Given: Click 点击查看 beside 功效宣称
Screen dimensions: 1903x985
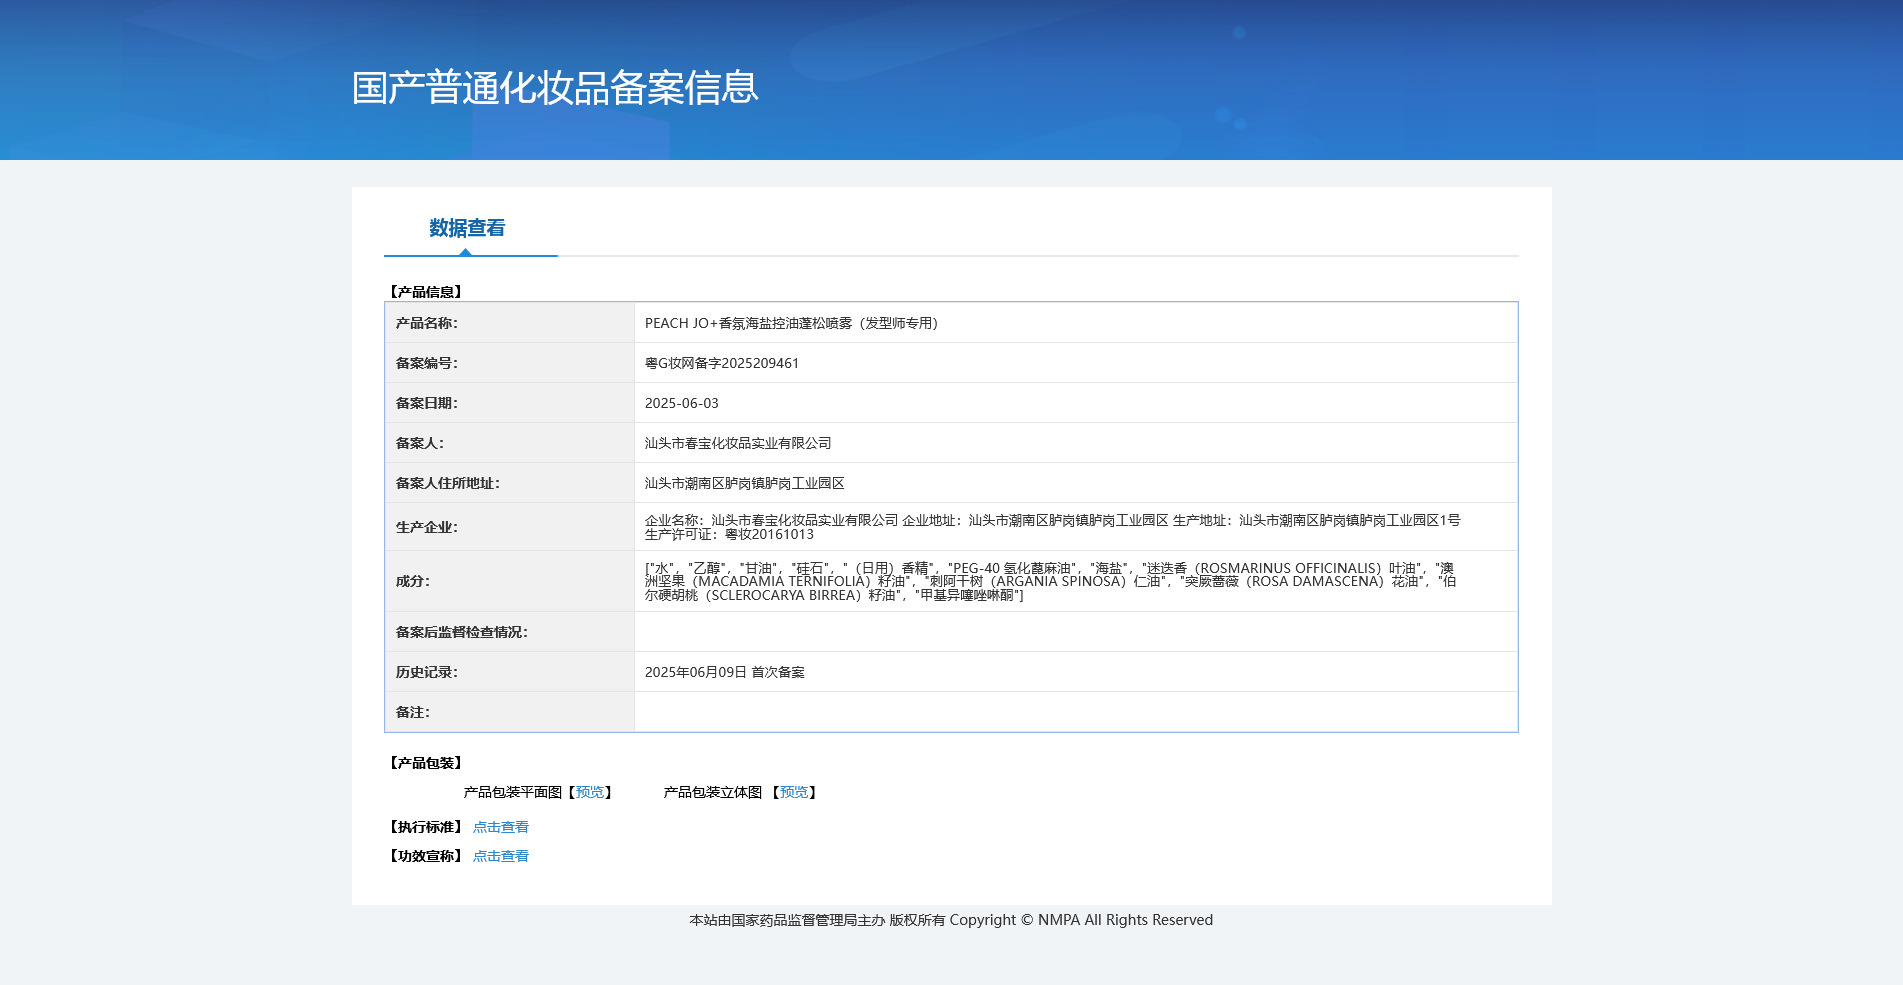Looking at the screenshot, I should coord(501,856).
